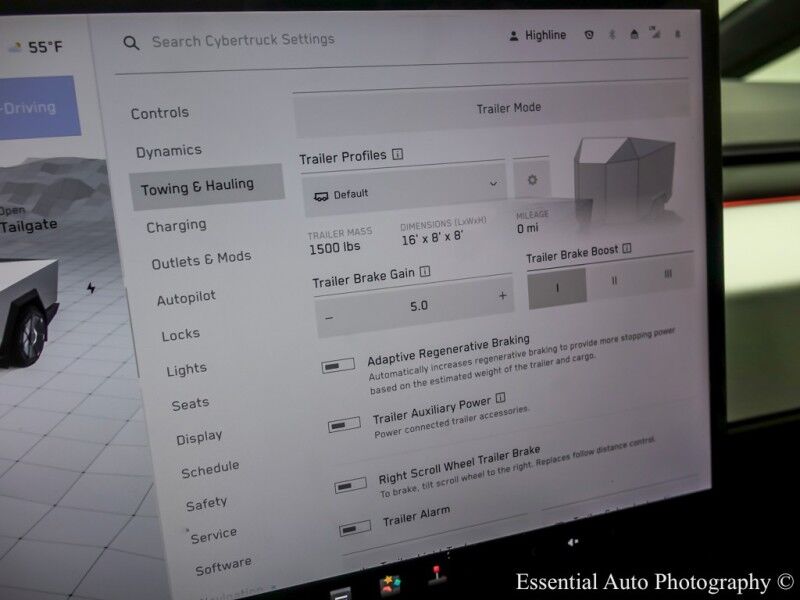Toggle Adaptive Regenerative Braking switch

pyautogui.click(x=339, y=366)
